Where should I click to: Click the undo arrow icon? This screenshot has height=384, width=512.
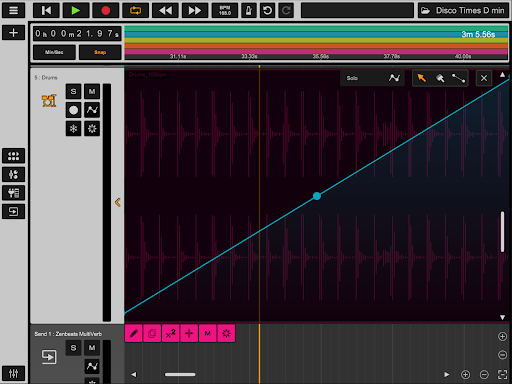(x=267, y=10)
